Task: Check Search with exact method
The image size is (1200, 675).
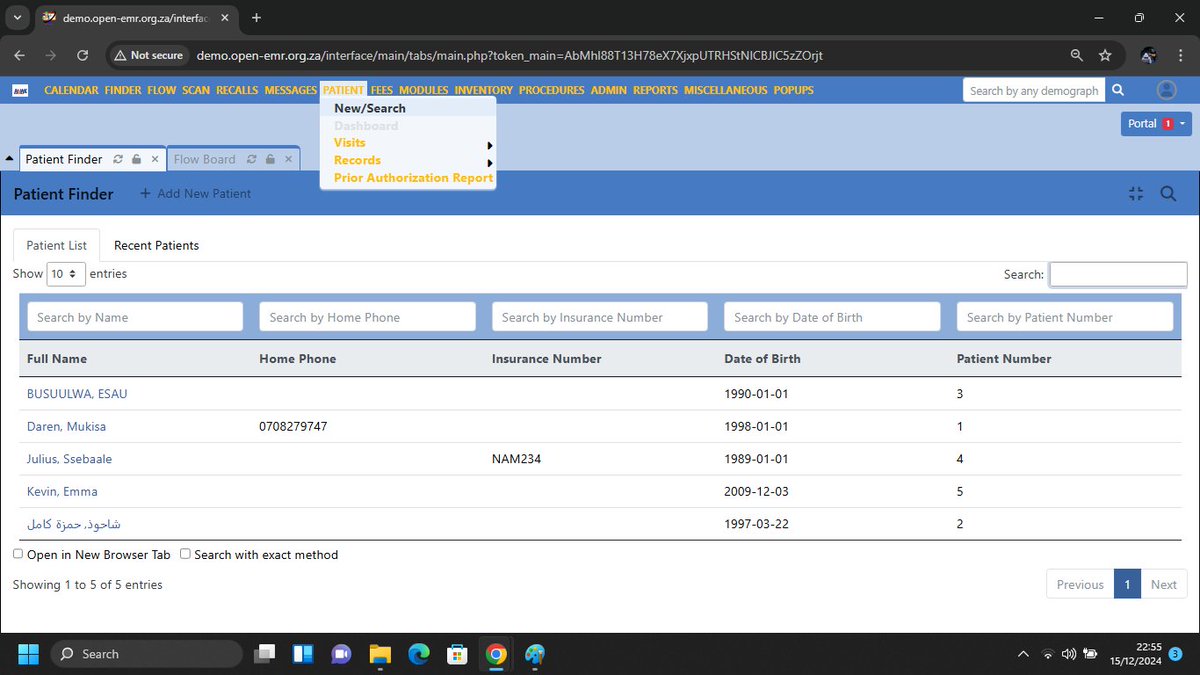Action: tap(185, 554)
